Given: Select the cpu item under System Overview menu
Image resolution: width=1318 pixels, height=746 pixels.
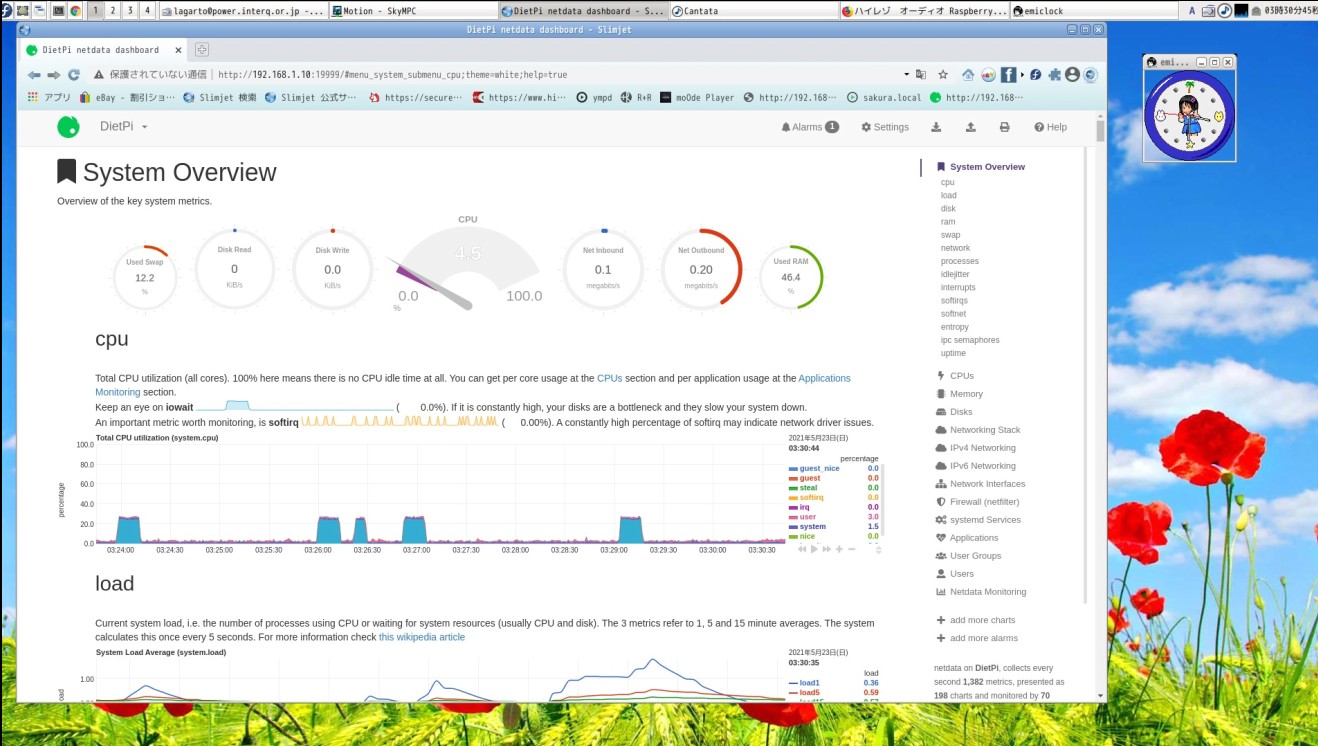Looking at the screenshot, I should point(947,182).
